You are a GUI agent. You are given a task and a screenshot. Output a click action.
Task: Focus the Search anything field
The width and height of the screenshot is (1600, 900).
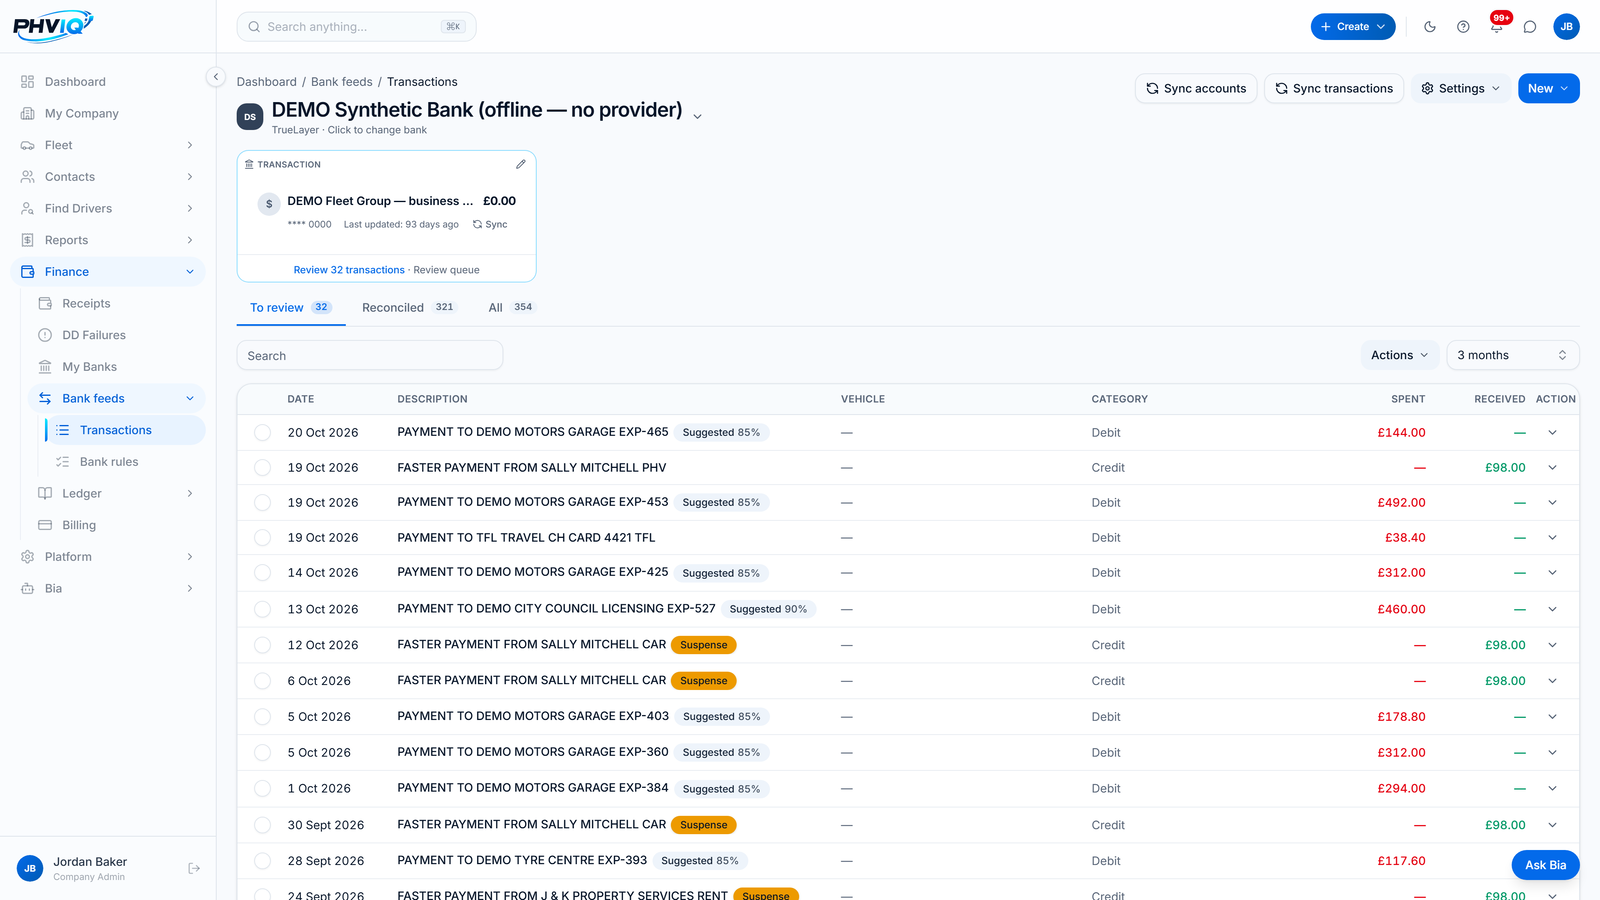tap(356, 27)
